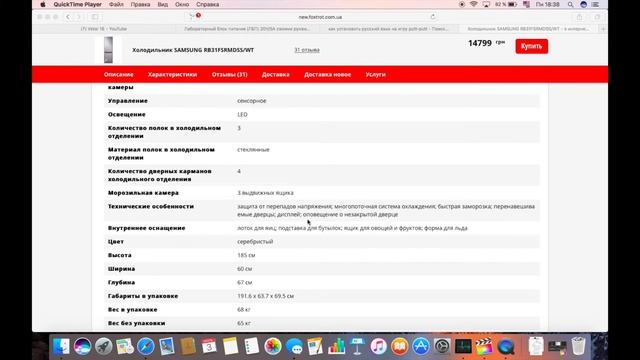This screenshot has height=360, width=640.
Task: Open Final Cut Pro clapperboard icon
Action: click(x=484, y=347)
